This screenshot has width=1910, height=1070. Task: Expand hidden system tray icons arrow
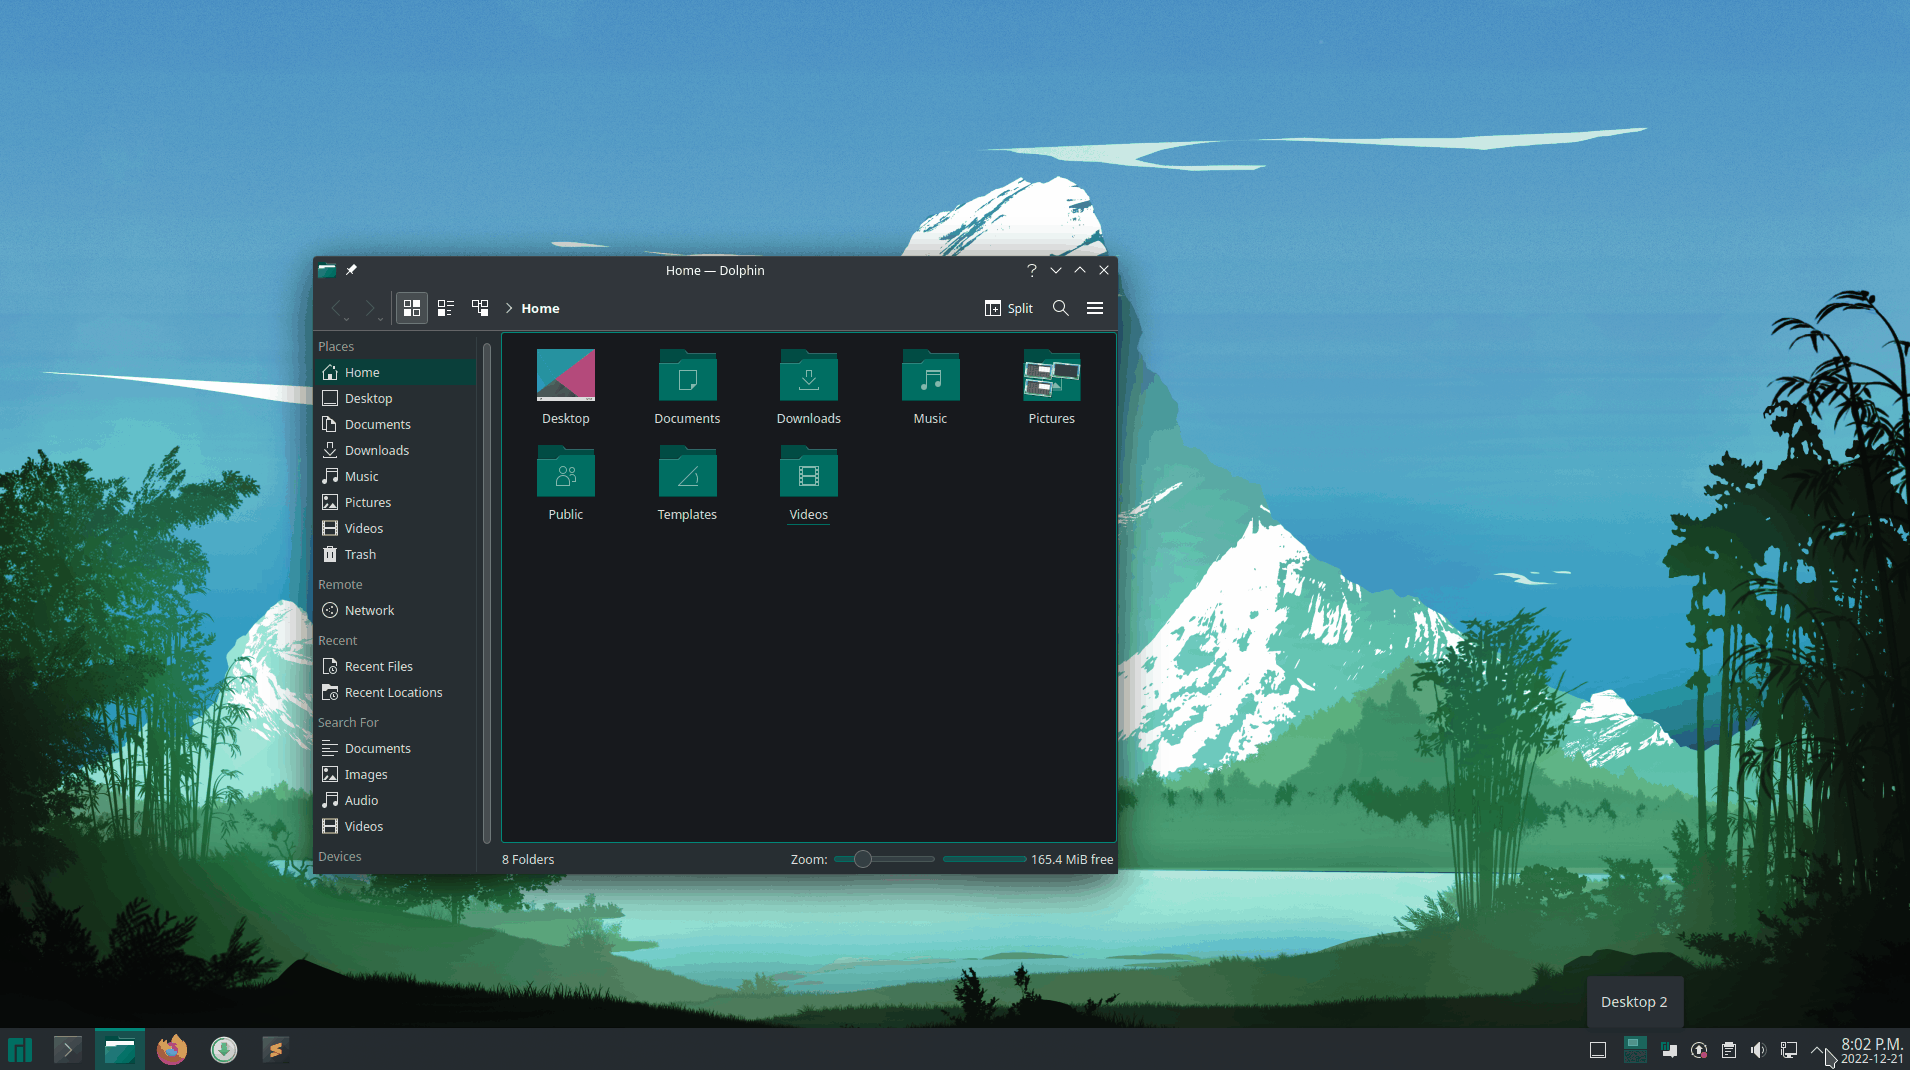pyautogui.click(x=1818, y=1050)
